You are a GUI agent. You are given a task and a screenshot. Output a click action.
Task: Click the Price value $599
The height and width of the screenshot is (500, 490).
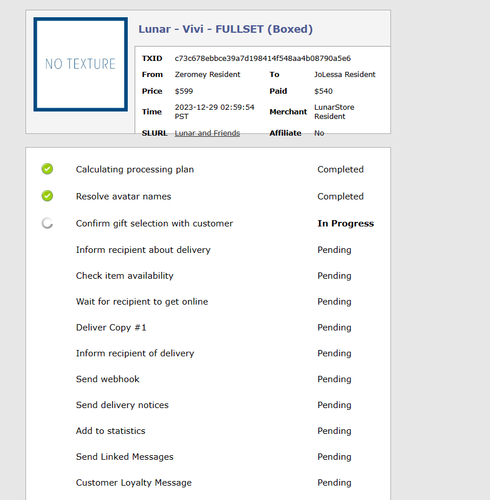point(184,91)
